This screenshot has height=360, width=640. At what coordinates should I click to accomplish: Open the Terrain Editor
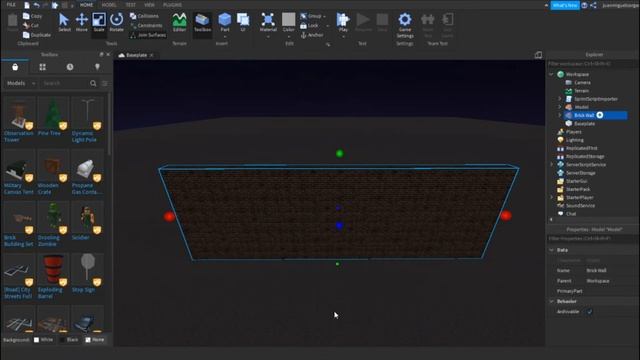coord(179,22)
